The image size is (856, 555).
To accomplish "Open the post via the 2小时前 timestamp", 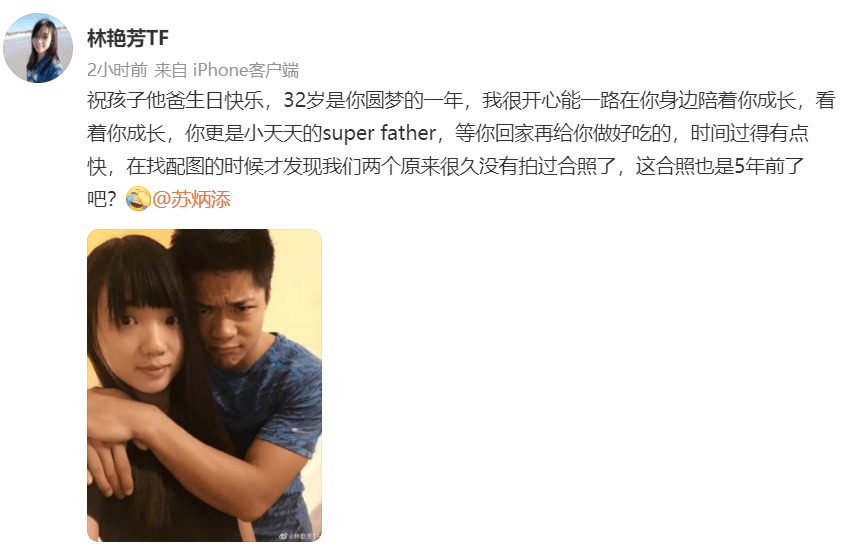I will coord(117,70).
